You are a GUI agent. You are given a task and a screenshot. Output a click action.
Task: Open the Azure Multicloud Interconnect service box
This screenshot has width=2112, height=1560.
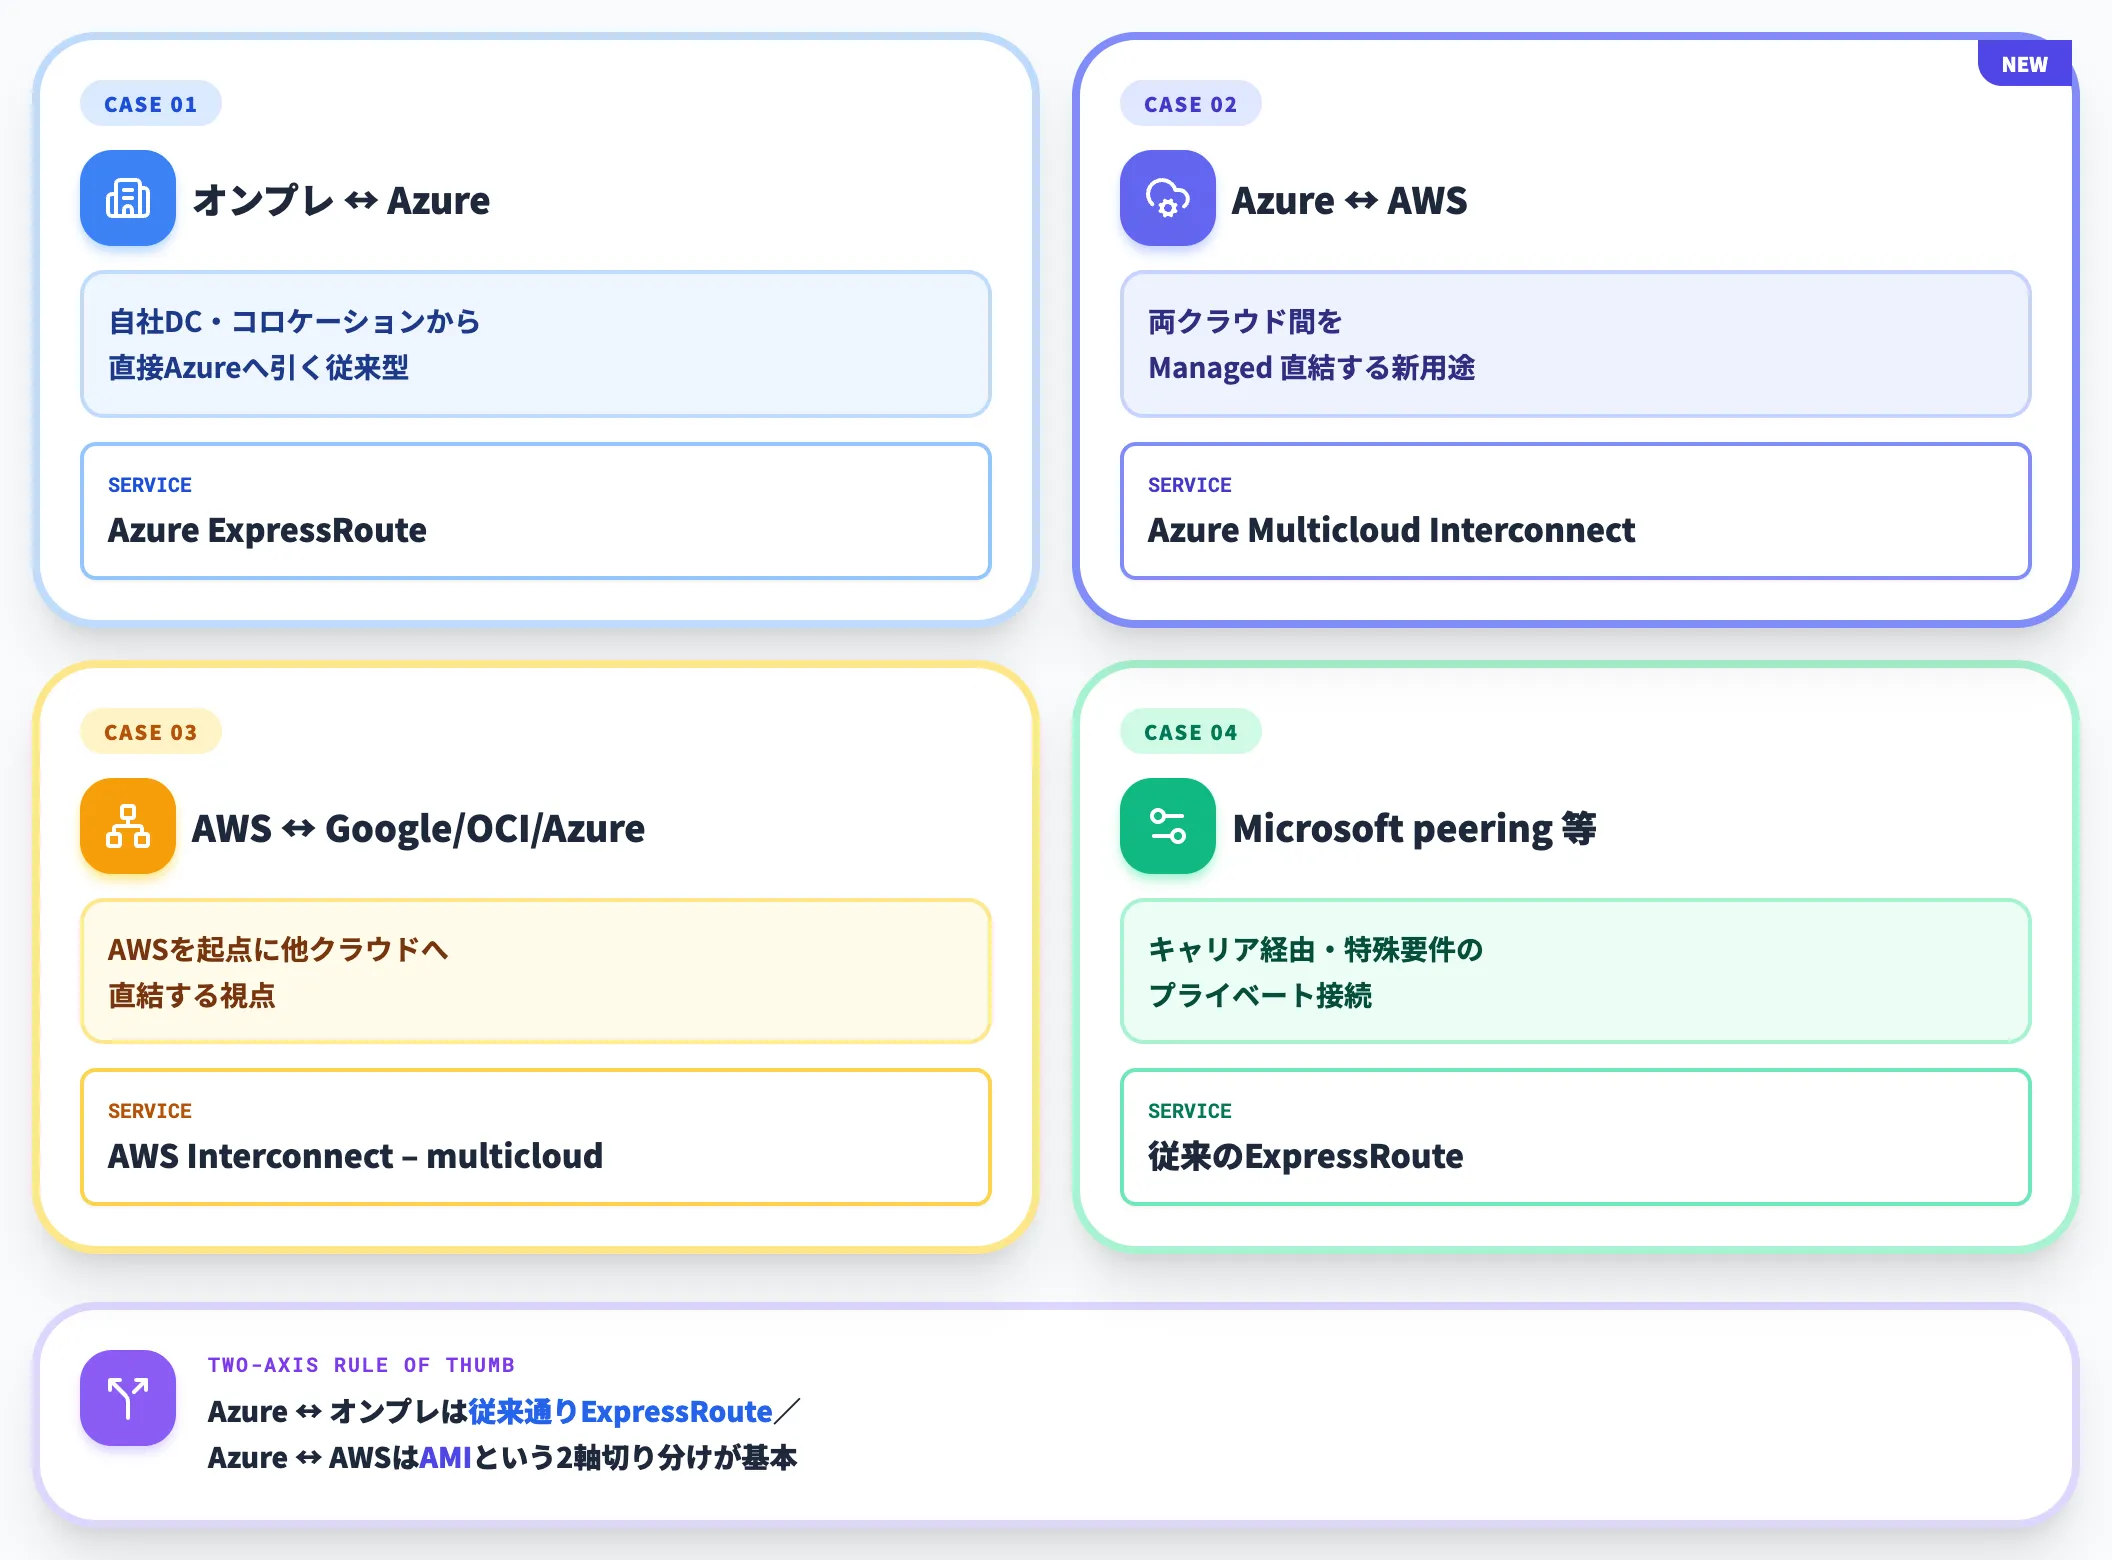[x=1576, y=511]
